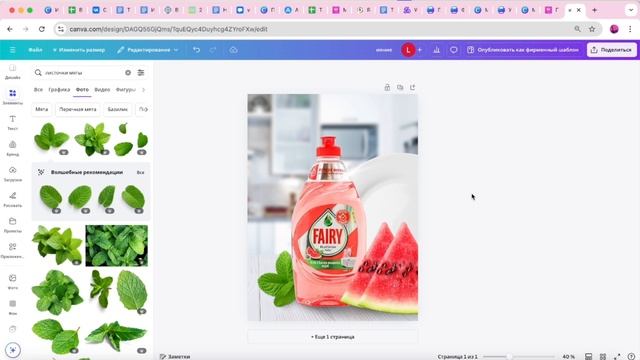Select first mint leaf in magic recommendations
640x360 pixels.
[51, 197]
